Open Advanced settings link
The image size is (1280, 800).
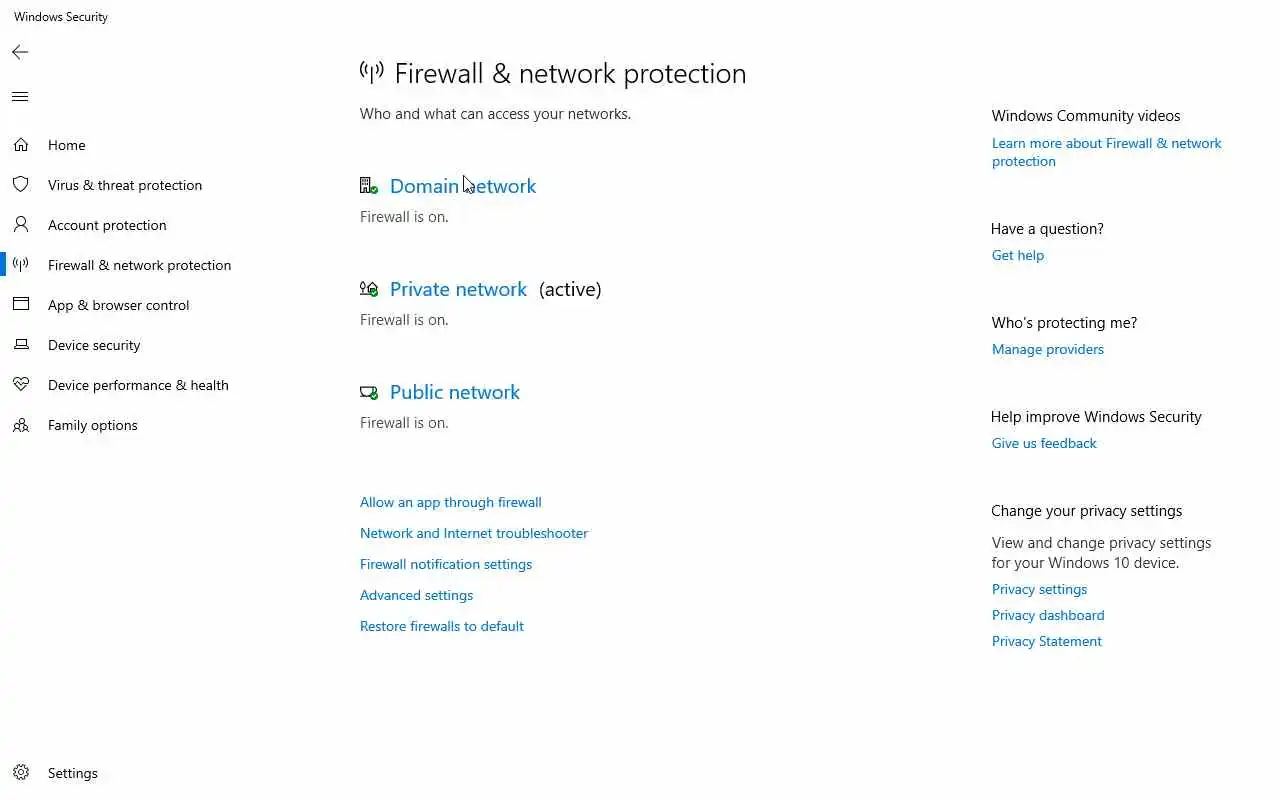[x=416, y=595]
